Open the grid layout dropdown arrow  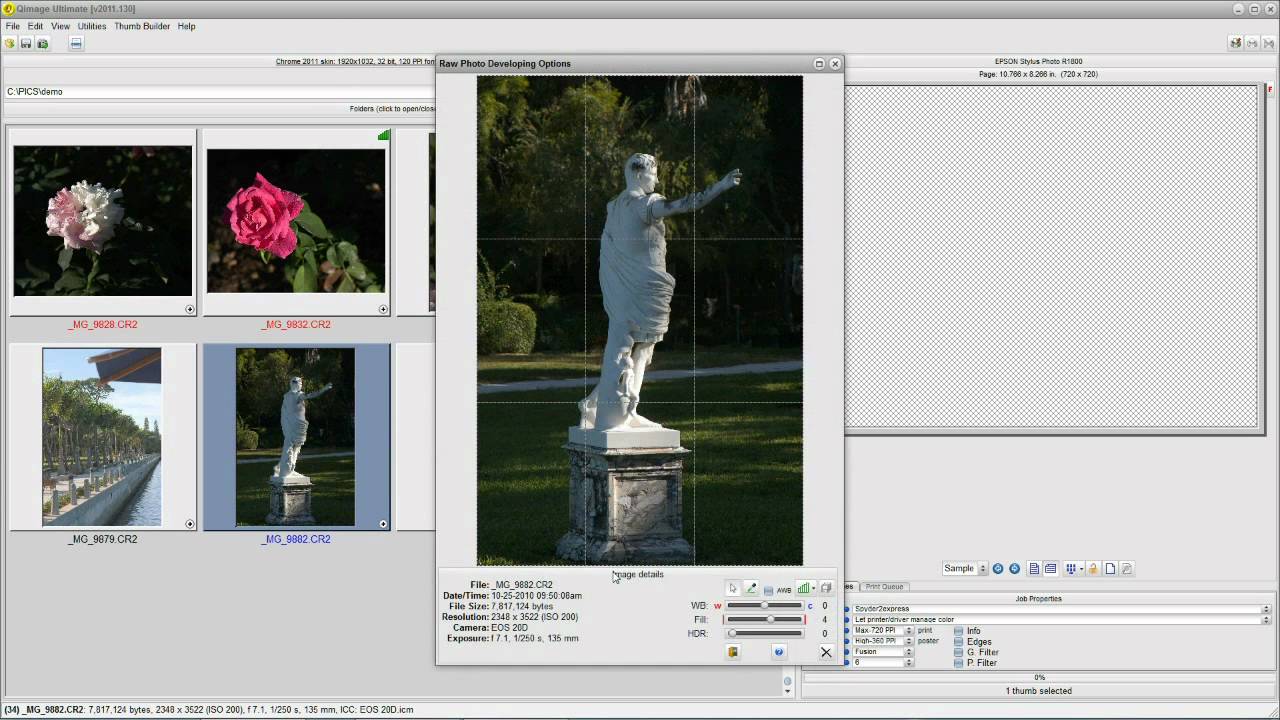pos(1081,569)
